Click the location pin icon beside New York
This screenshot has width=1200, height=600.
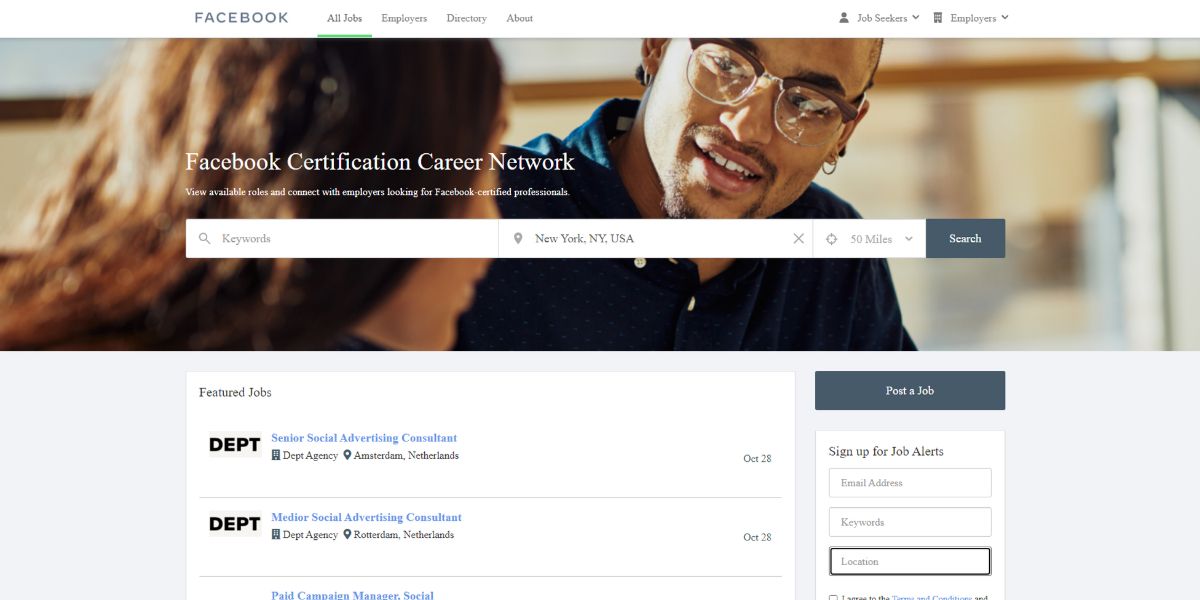click(x=518, y=239)
